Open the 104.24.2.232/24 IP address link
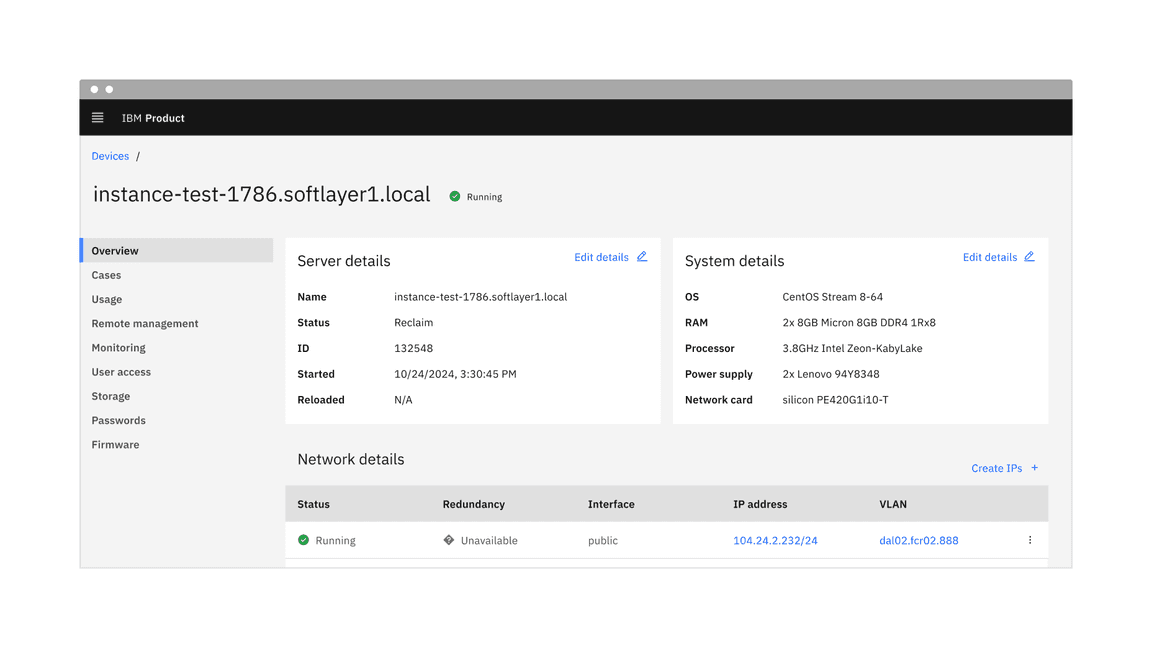Image resolution: width=1152 pixels, height=648 pixels. pos(775,541)
